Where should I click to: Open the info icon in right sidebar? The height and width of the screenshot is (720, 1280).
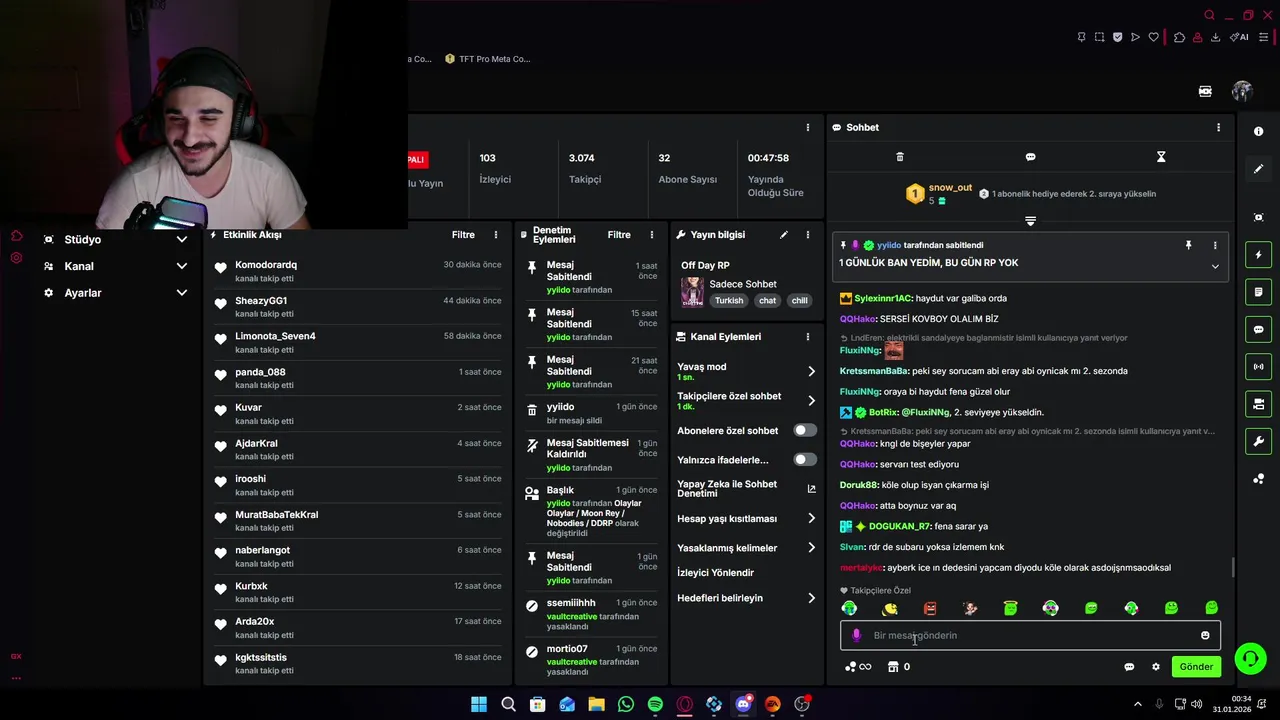click(1258, 132)
